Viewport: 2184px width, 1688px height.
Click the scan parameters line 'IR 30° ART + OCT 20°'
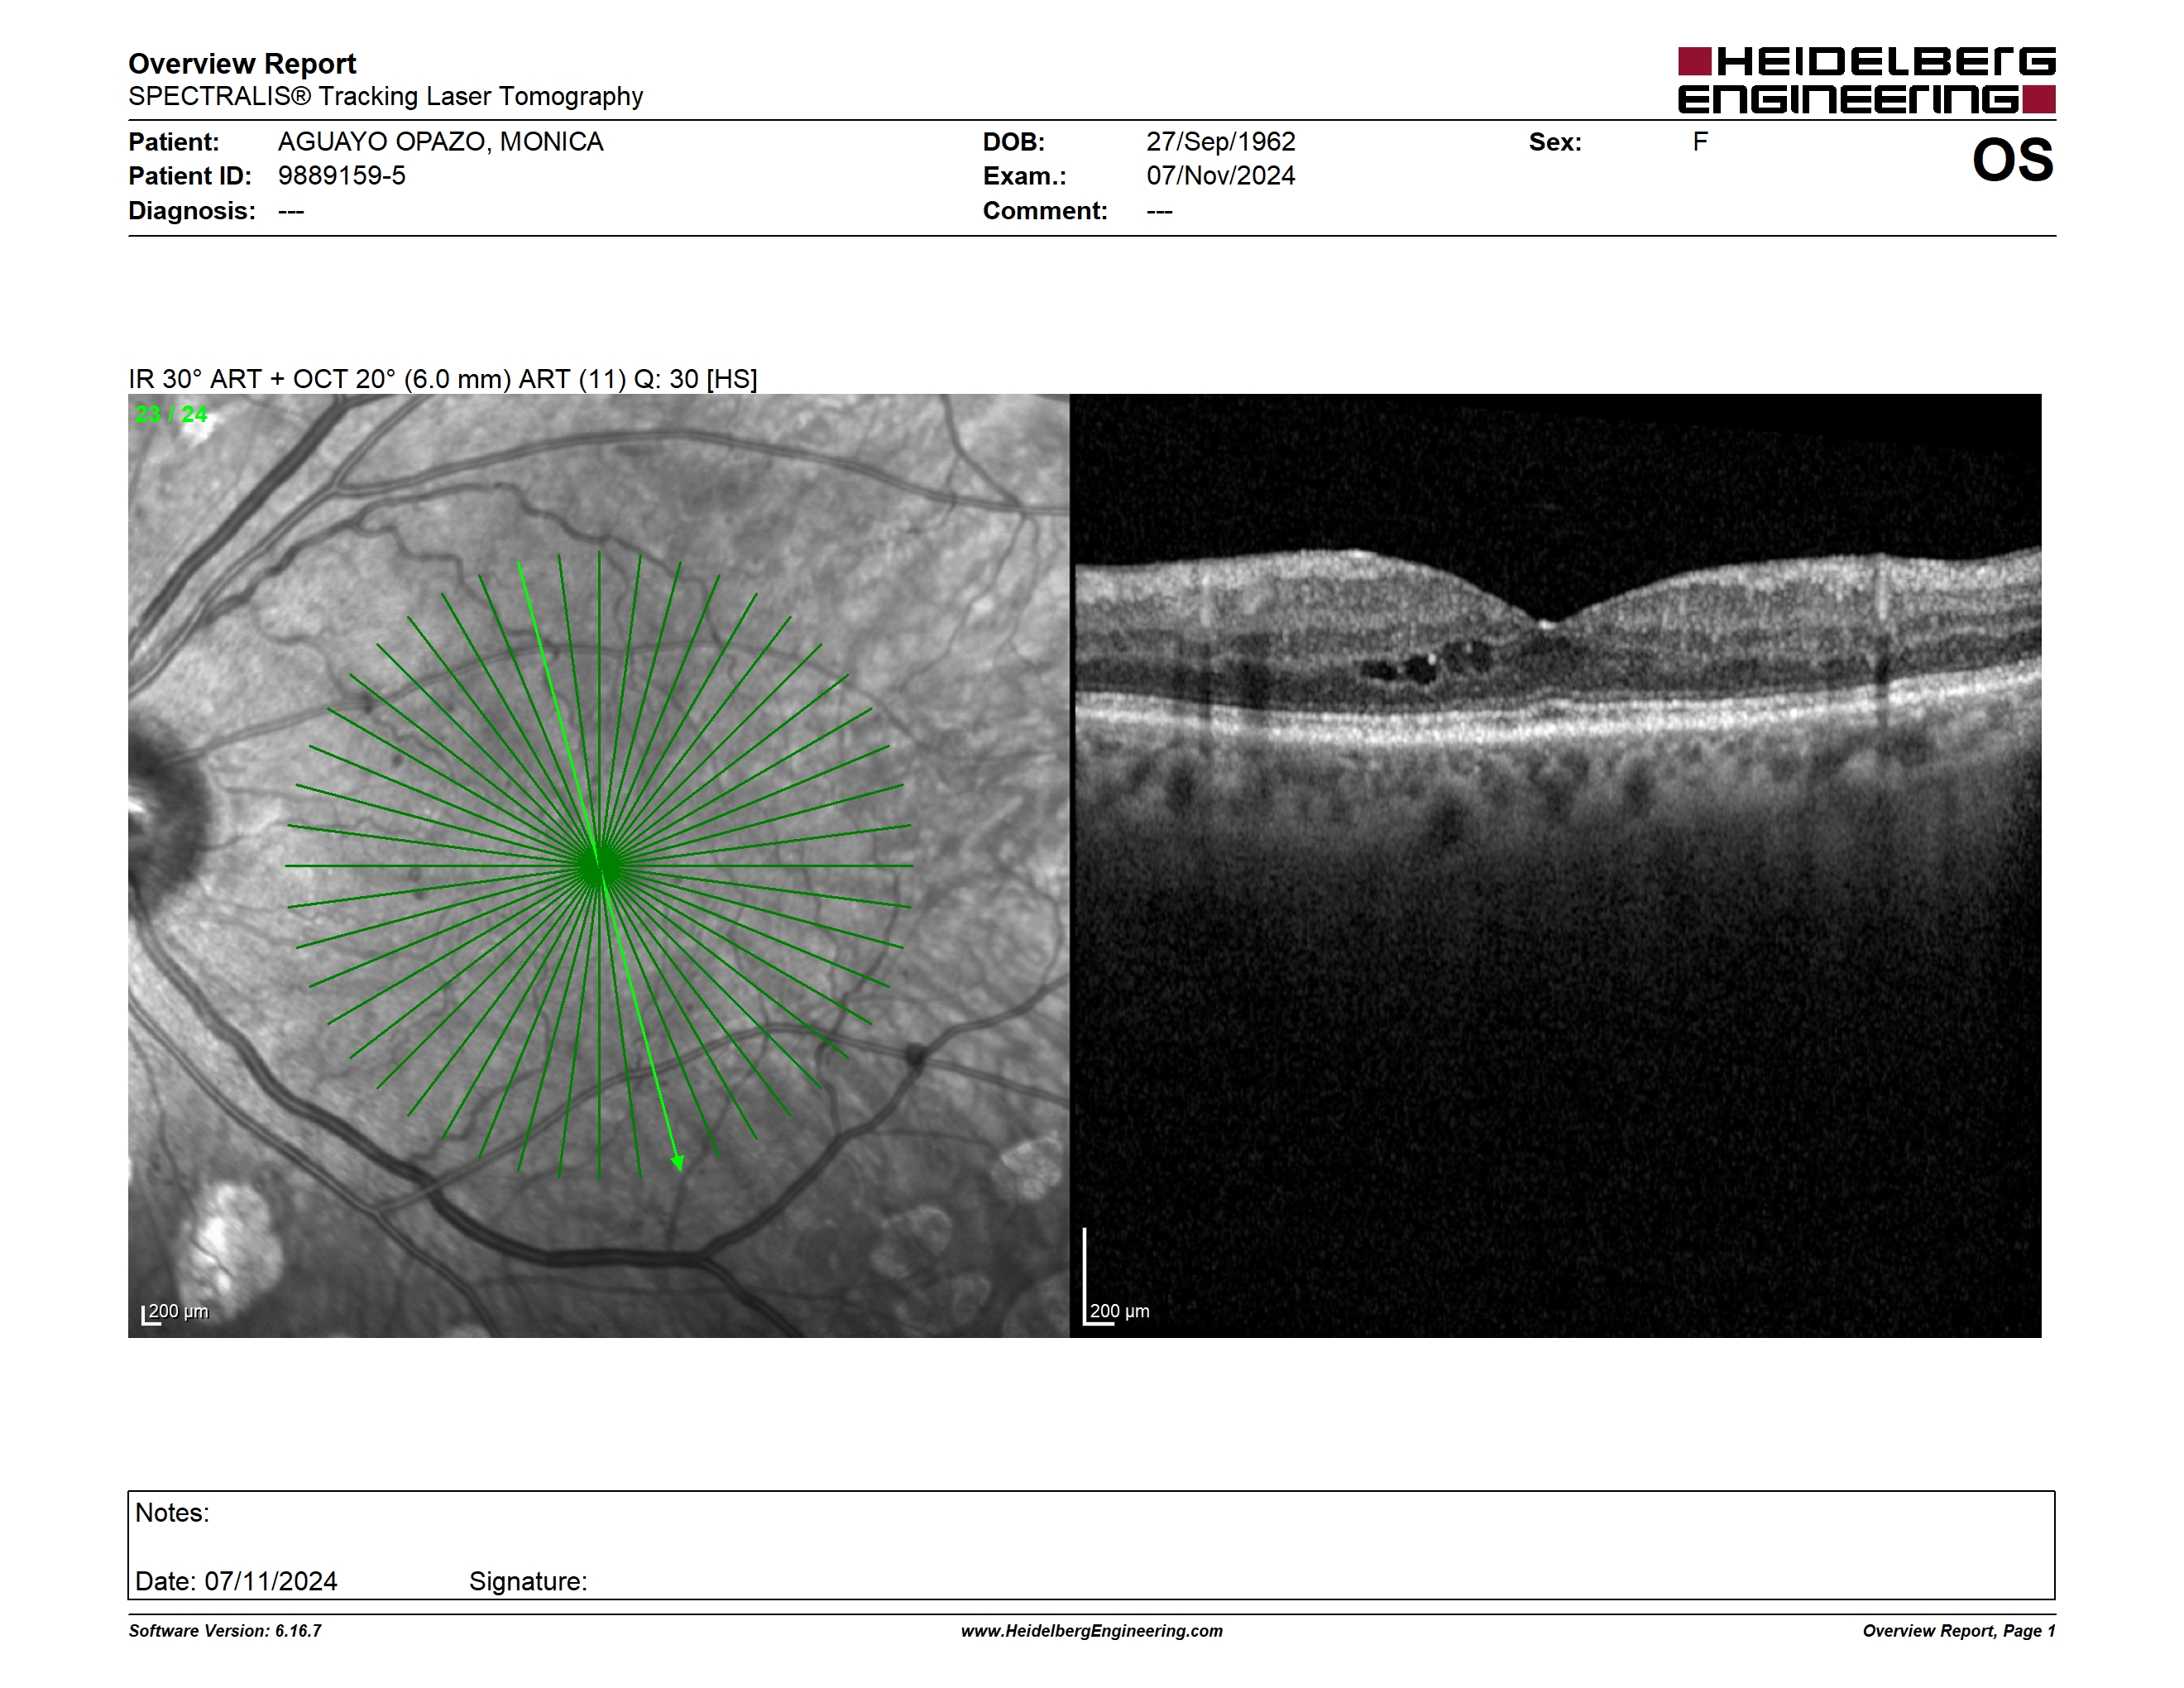[442, 379]
